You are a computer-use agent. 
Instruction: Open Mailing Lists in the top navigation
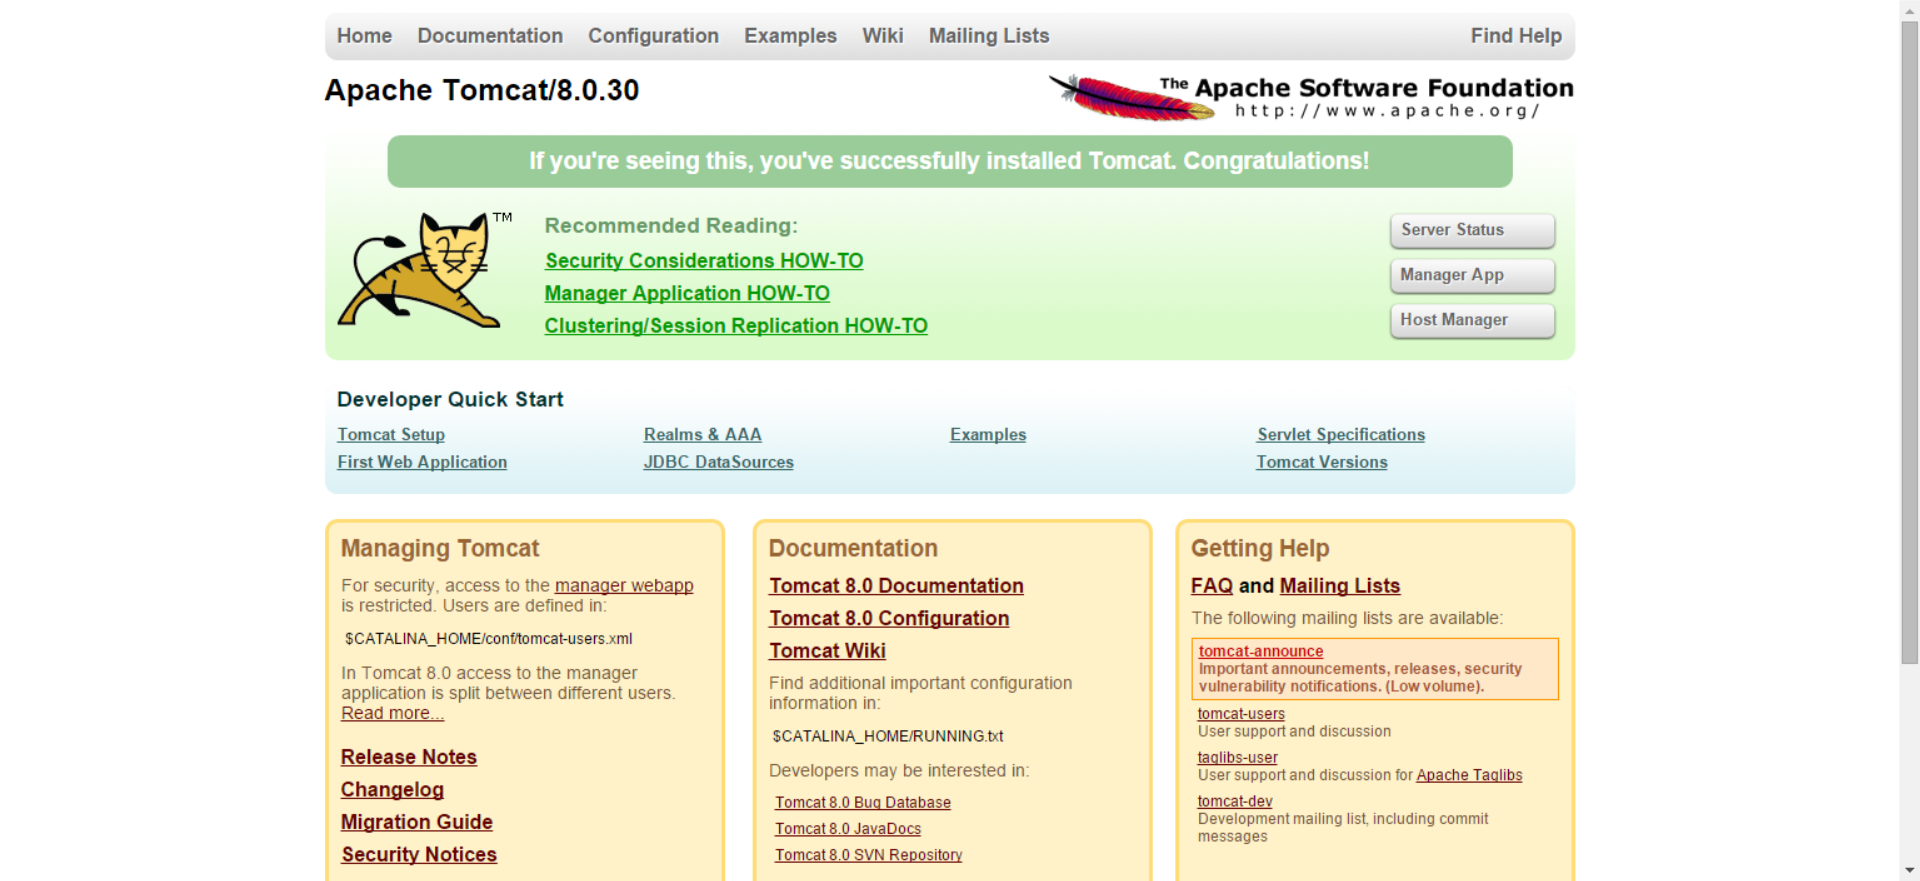point(989,36)
